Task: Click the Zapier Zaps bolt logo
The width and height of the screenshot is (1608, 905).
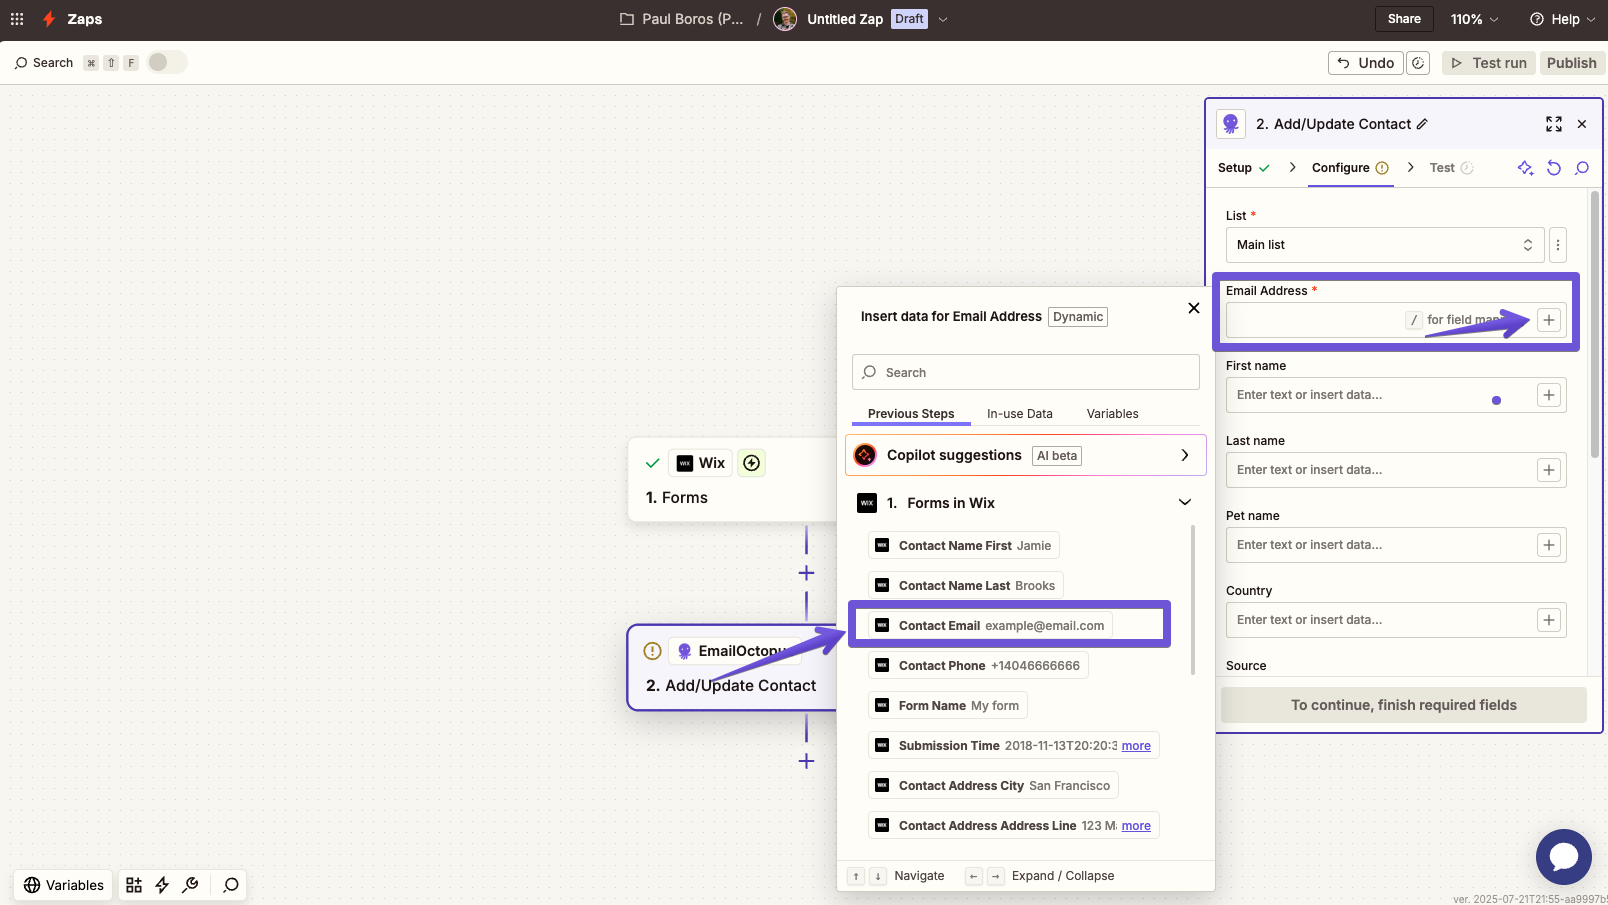Action: [x=49, y=19]
